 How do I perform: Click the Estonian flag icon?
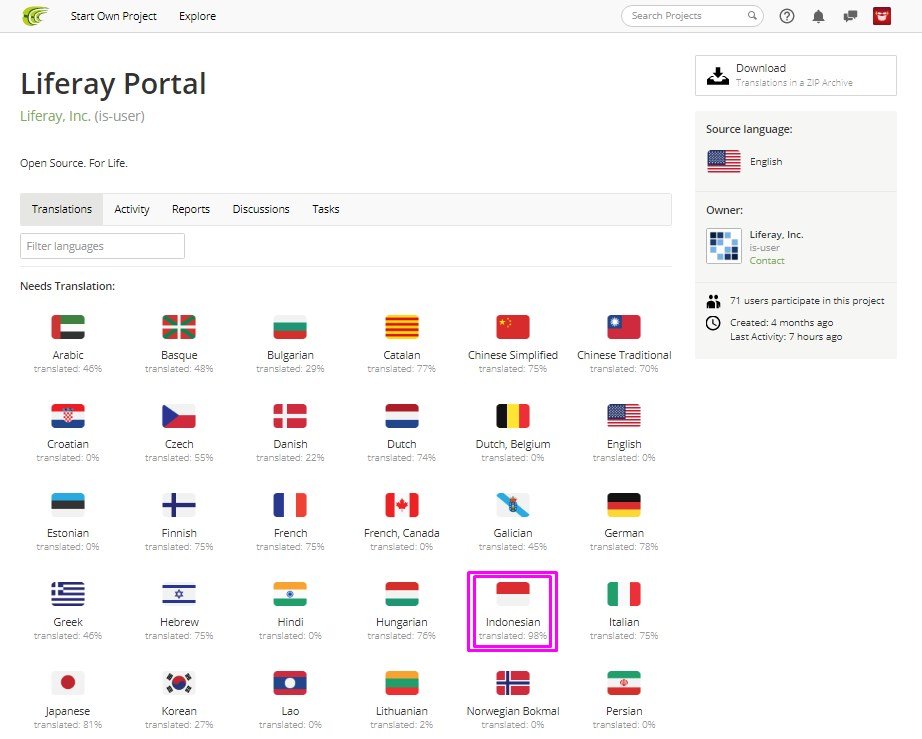[68, 504]
